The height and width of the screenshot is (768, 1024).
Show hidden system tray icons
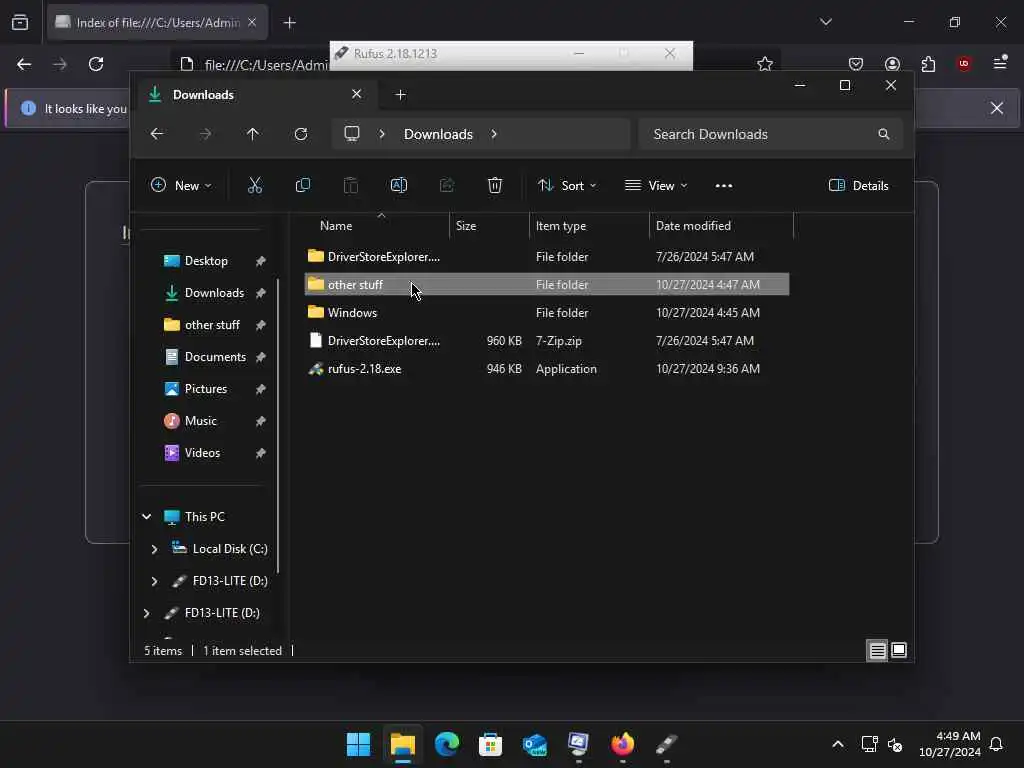(x=838, y=744)
